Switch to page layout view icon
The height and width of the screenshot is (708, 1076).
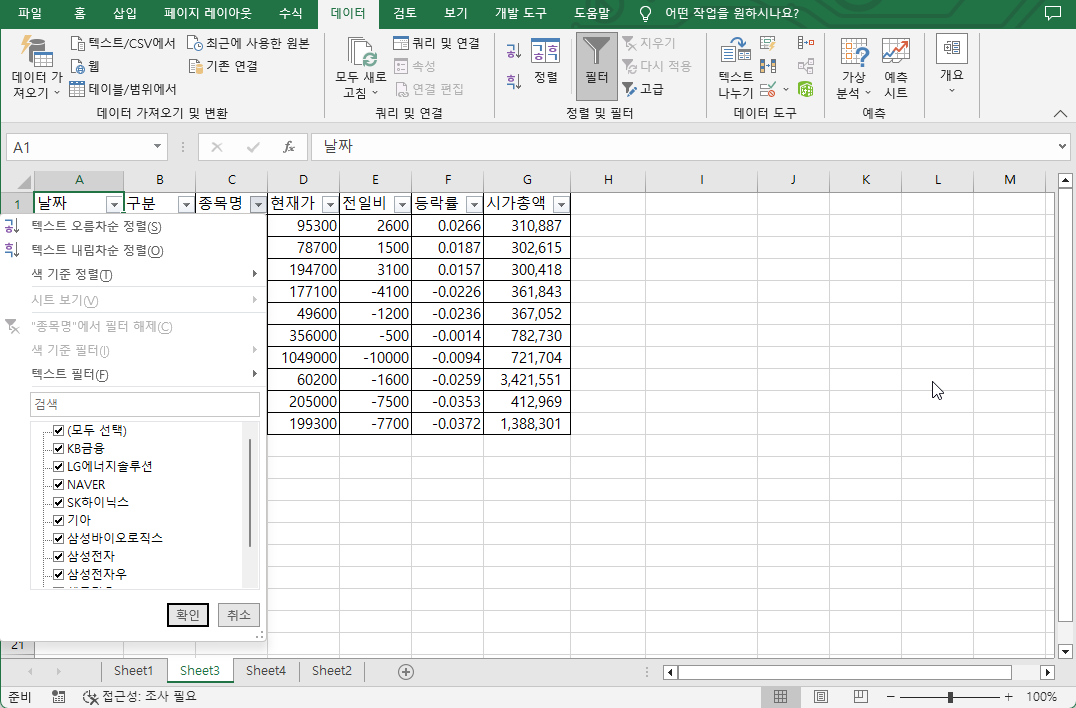click(x=820, y=697)
